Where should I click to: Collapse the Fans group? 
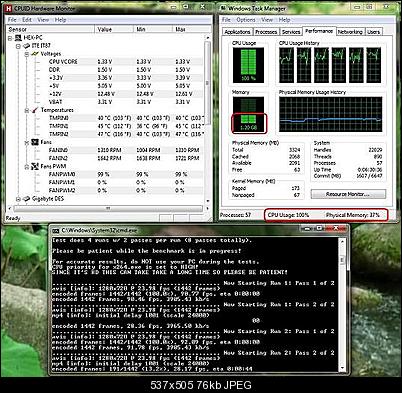pos(27,142)
